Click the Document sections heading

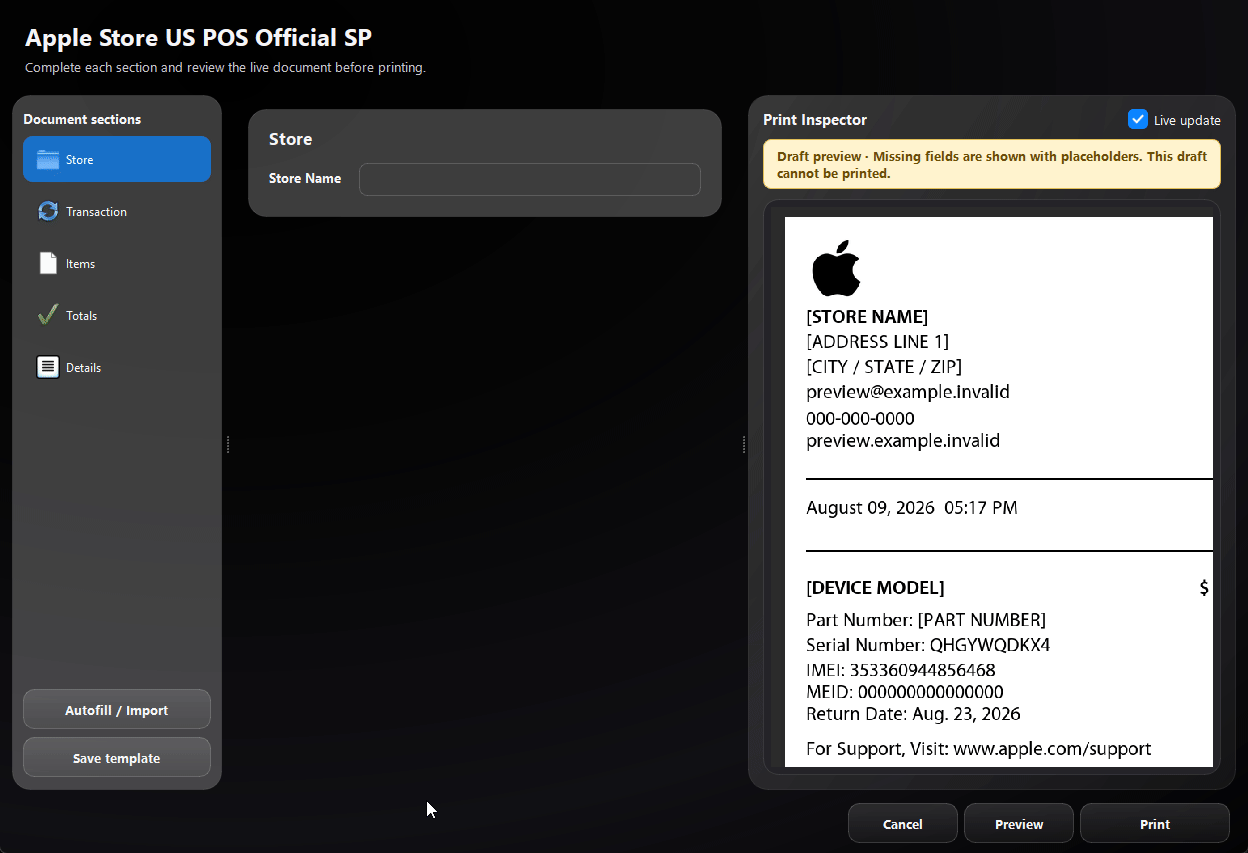coord(82,119)
